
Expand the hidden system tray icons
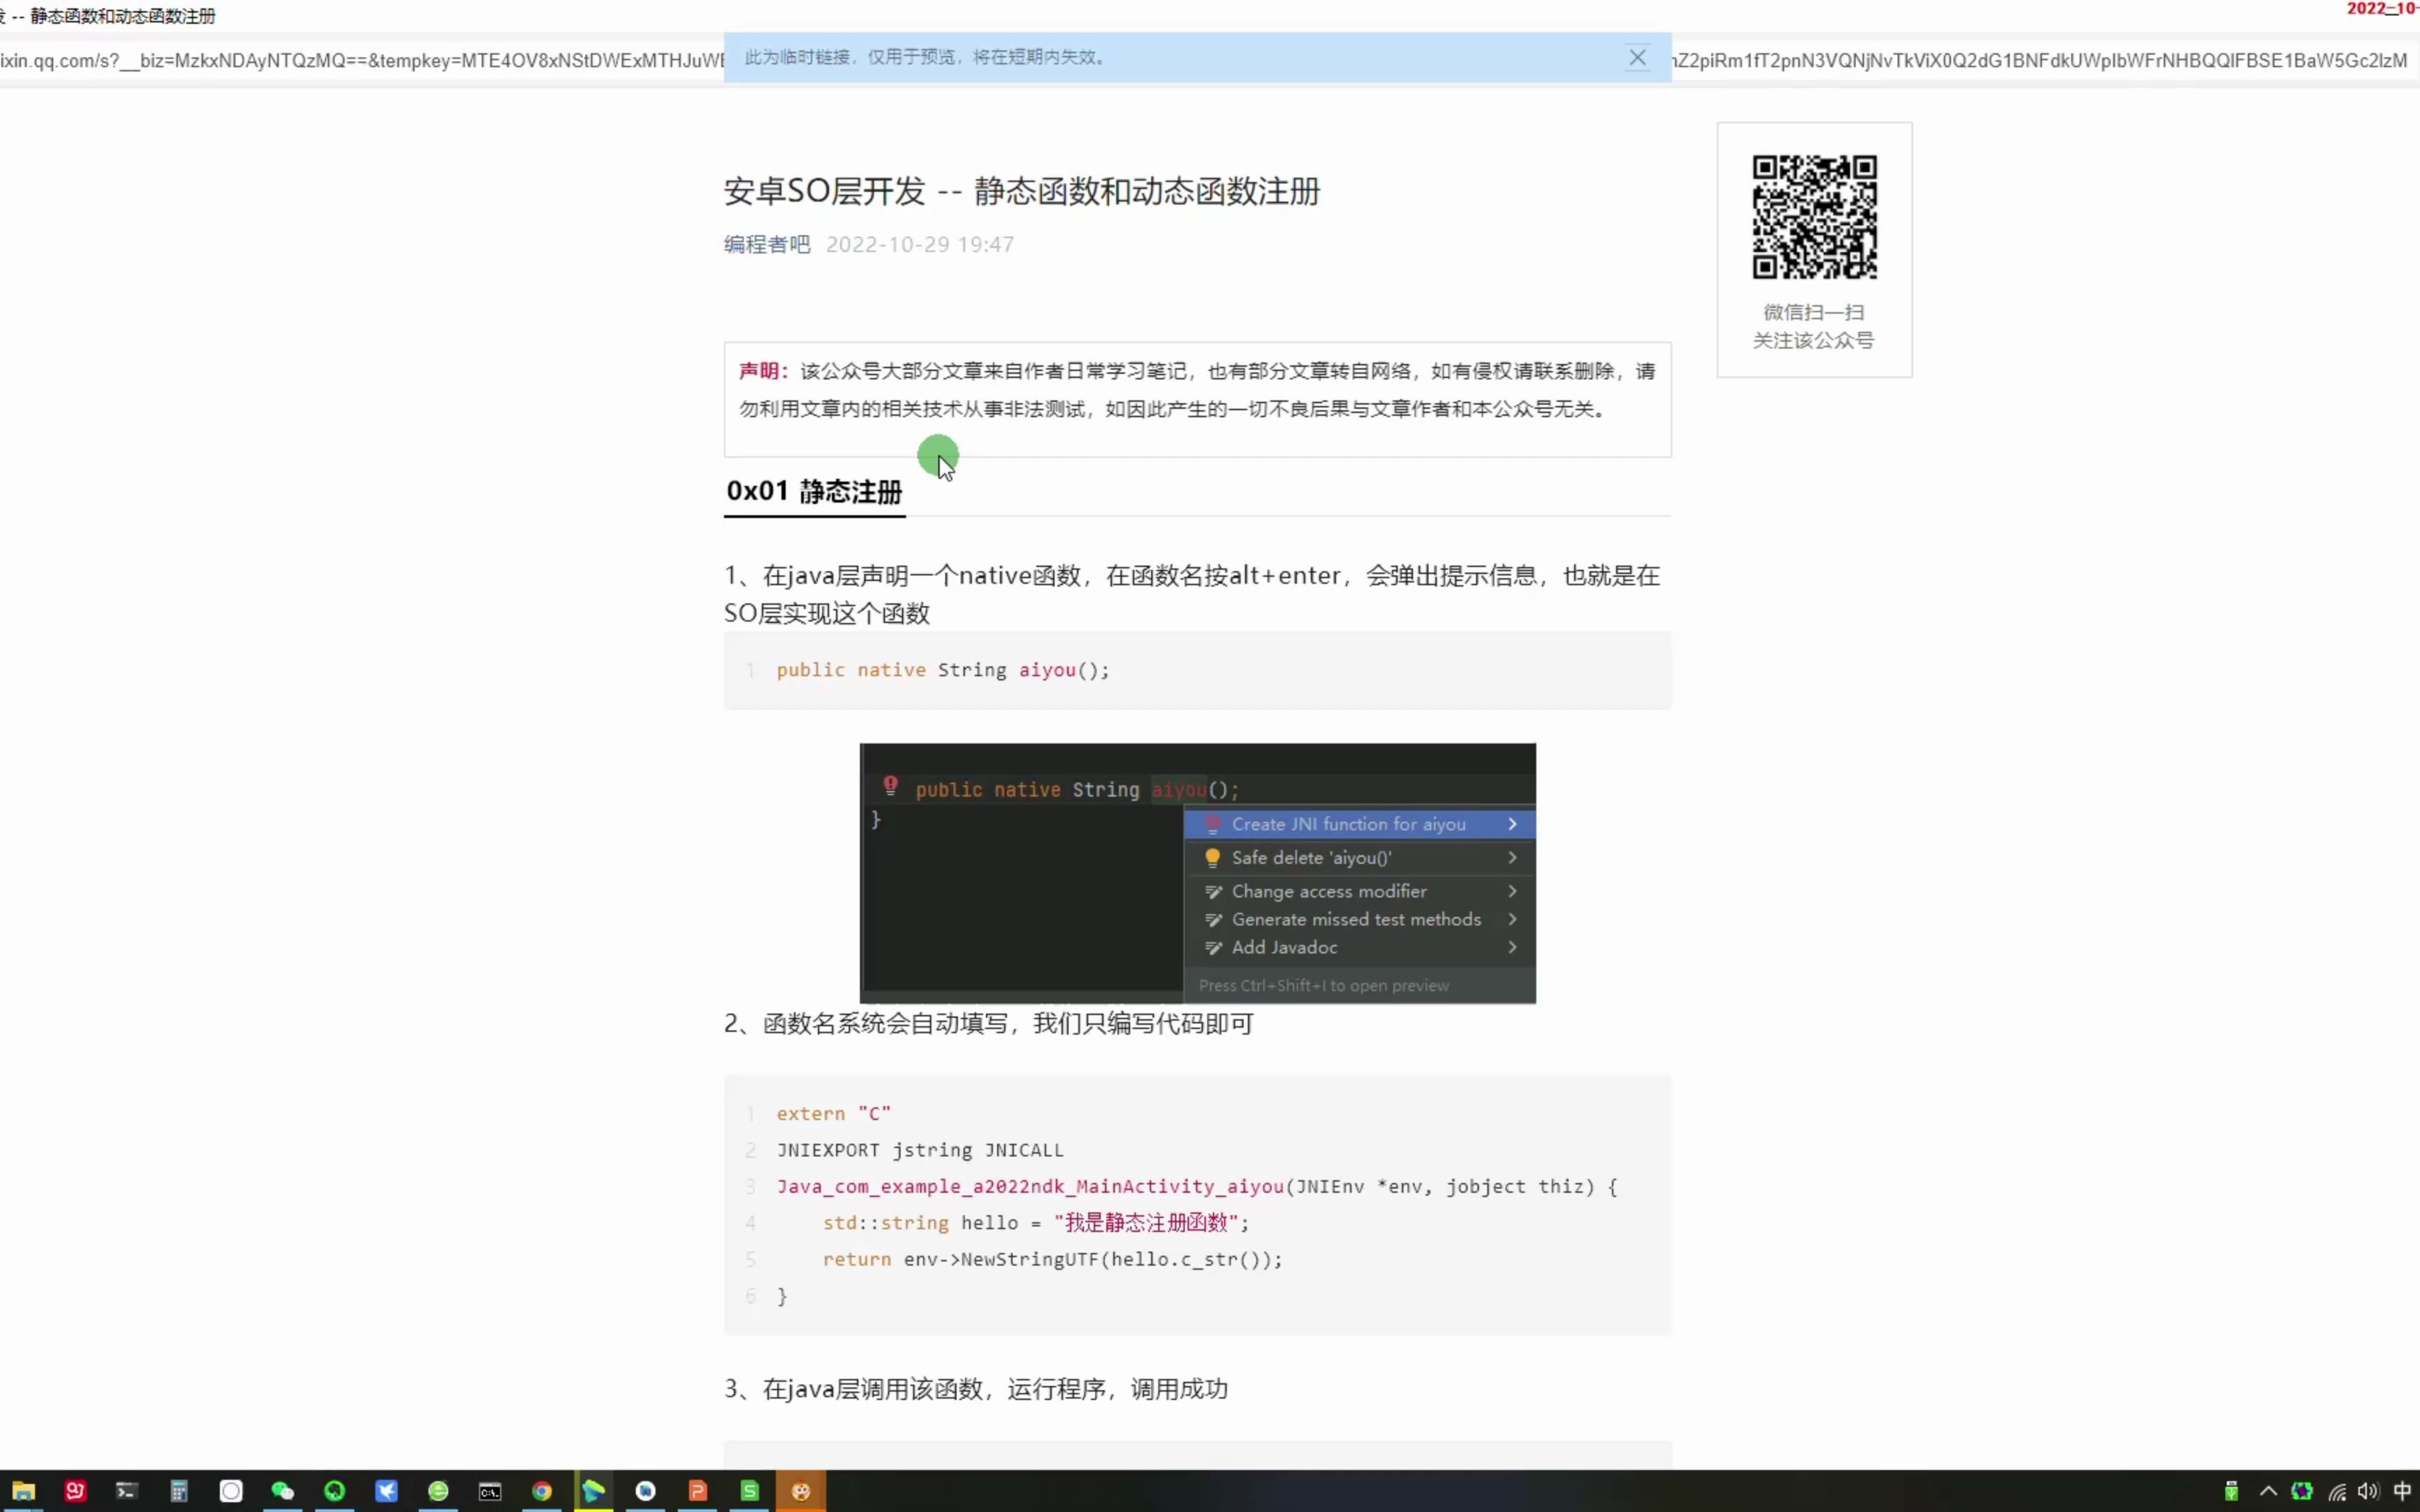(x=2268, y=1491)
